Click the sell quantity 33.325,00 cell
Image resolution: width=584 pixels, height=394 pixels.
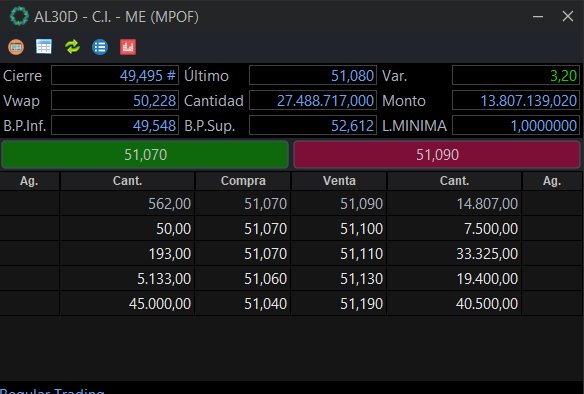tap(454, 254)
